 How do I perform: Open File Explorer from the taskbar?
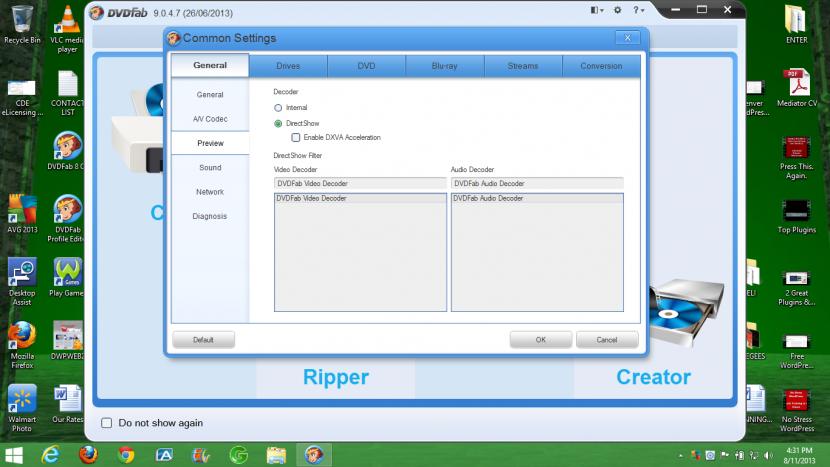click(276, 455)
